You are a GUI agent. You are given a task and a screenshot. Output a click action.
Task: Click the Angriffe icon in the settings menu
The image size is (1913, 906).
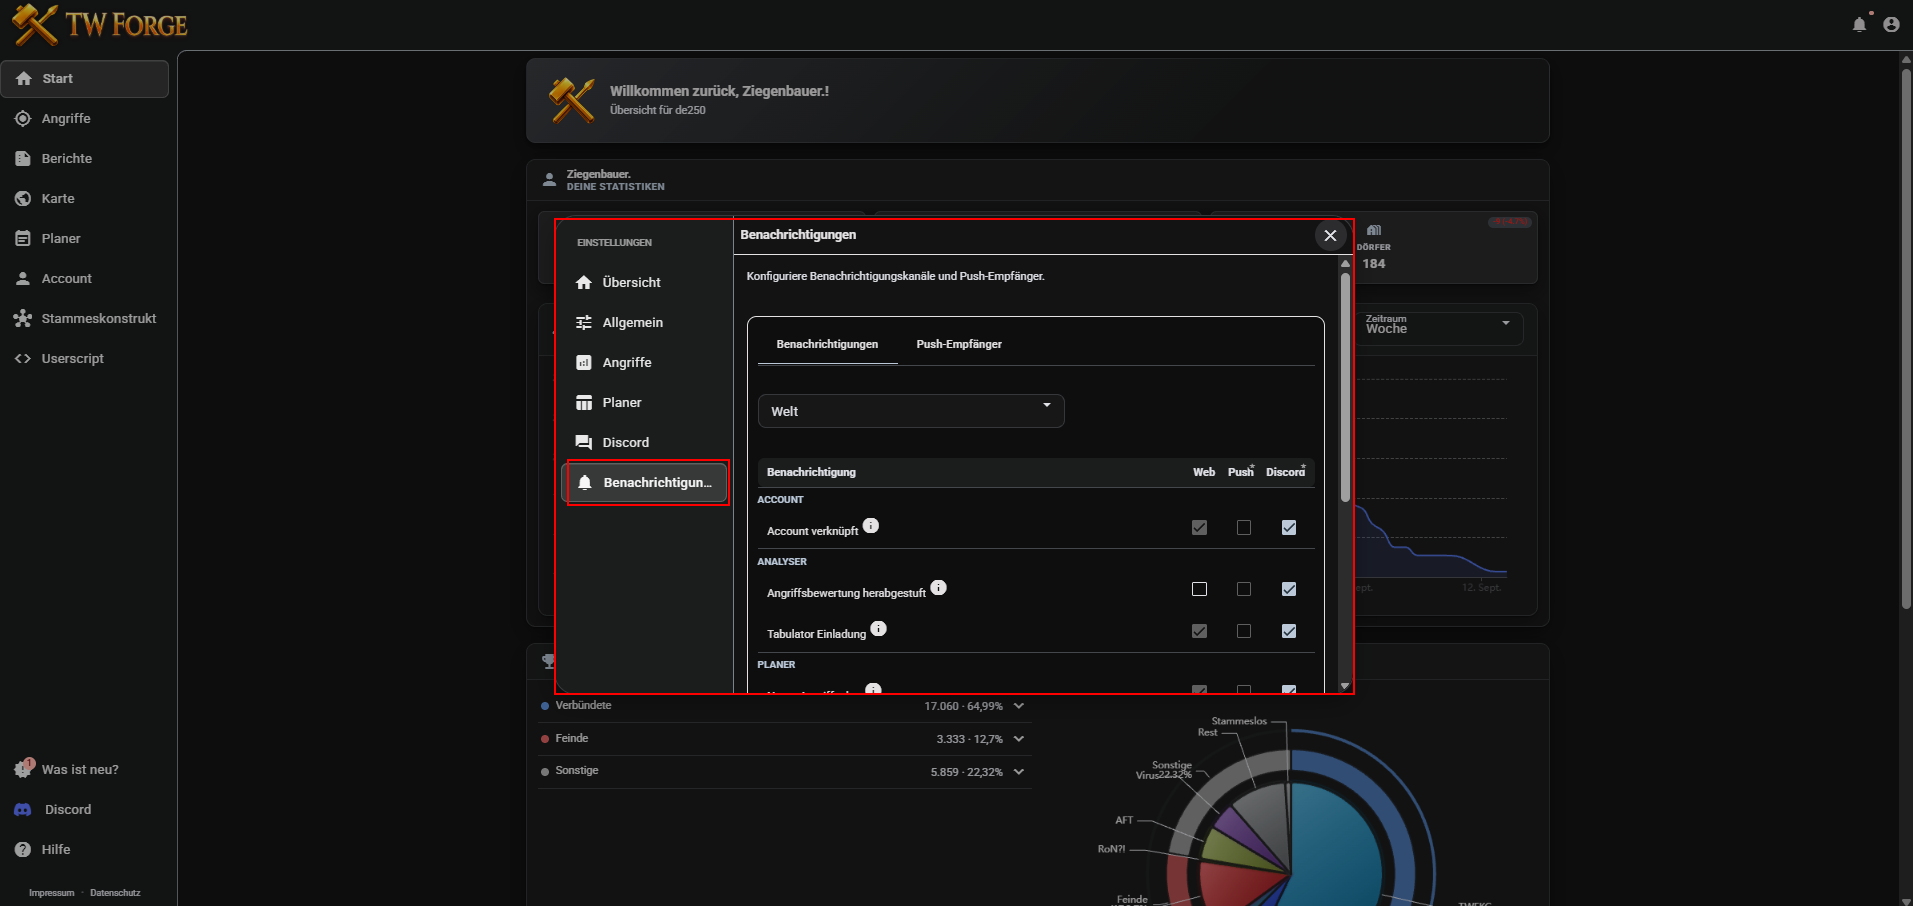(584, 363)
